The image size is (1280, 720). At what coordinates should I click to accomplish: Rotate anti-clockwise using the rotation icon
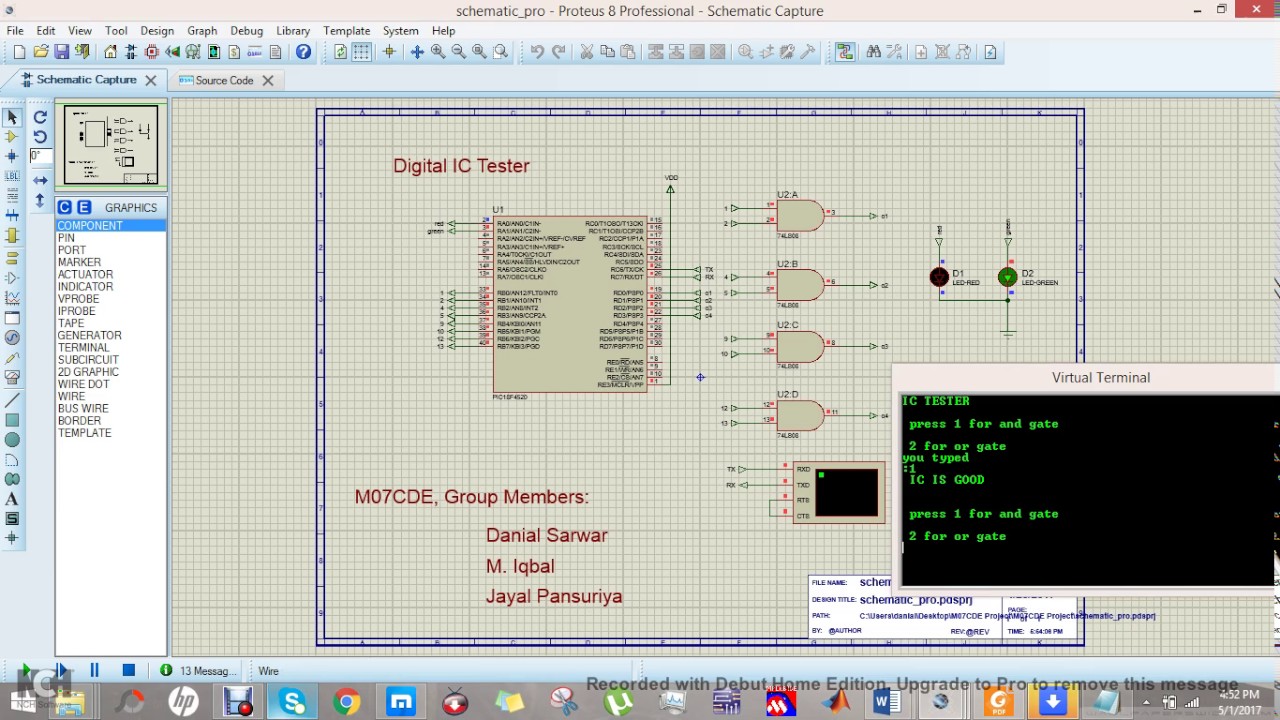click(x=40, y=137)
